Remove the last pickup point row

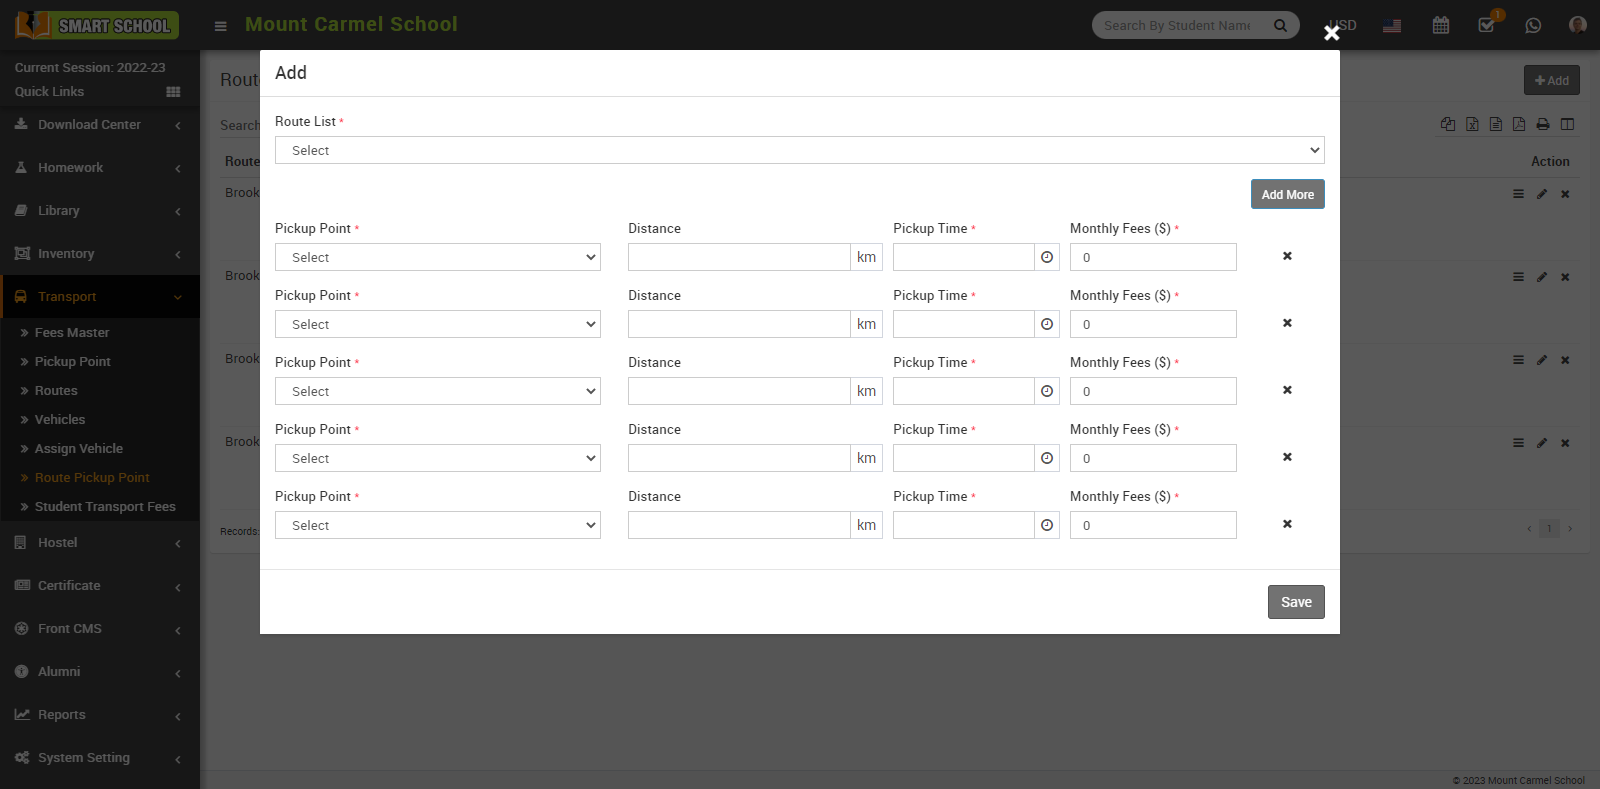[x=1287, y=524]
